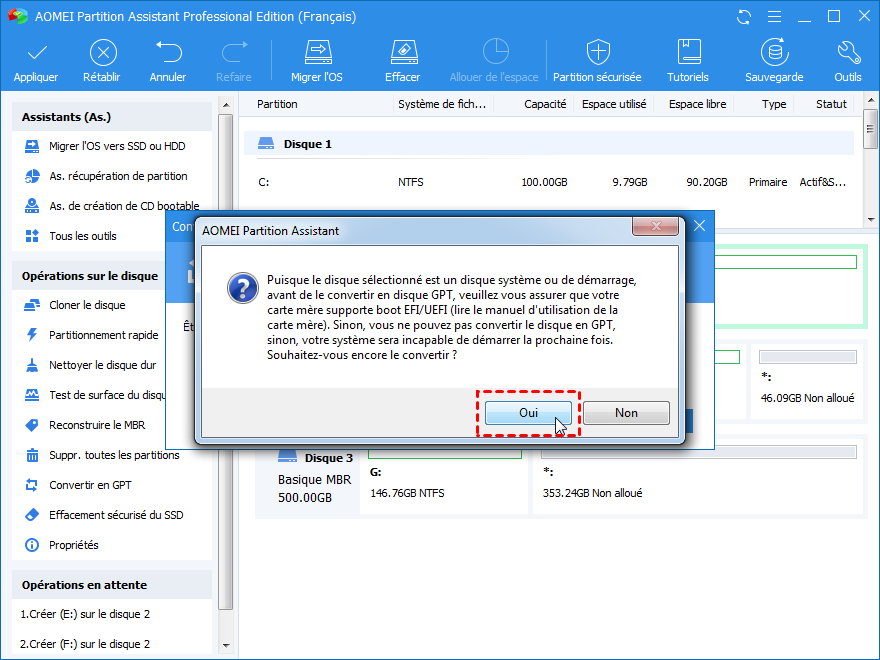
Task: Select pending operation Créer (F:) sur le disque 2
Action: coord(85,644)
